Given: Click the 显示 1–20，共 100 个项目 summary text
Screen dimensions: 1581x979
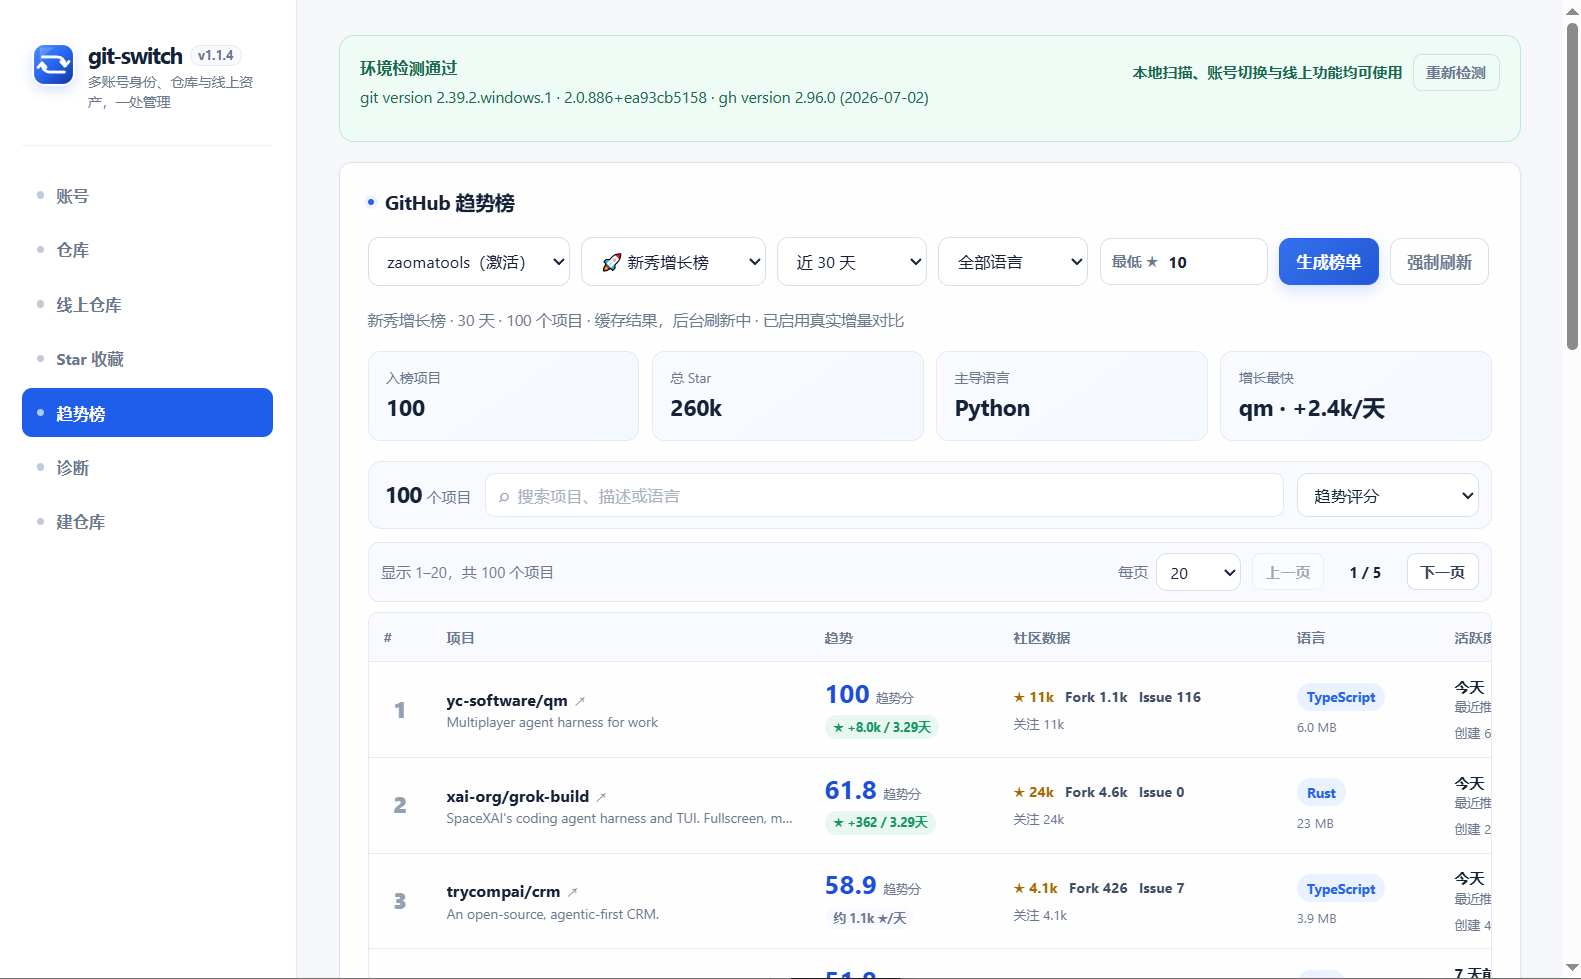Looking at the screenshot, I should click(x=467, y=573).
